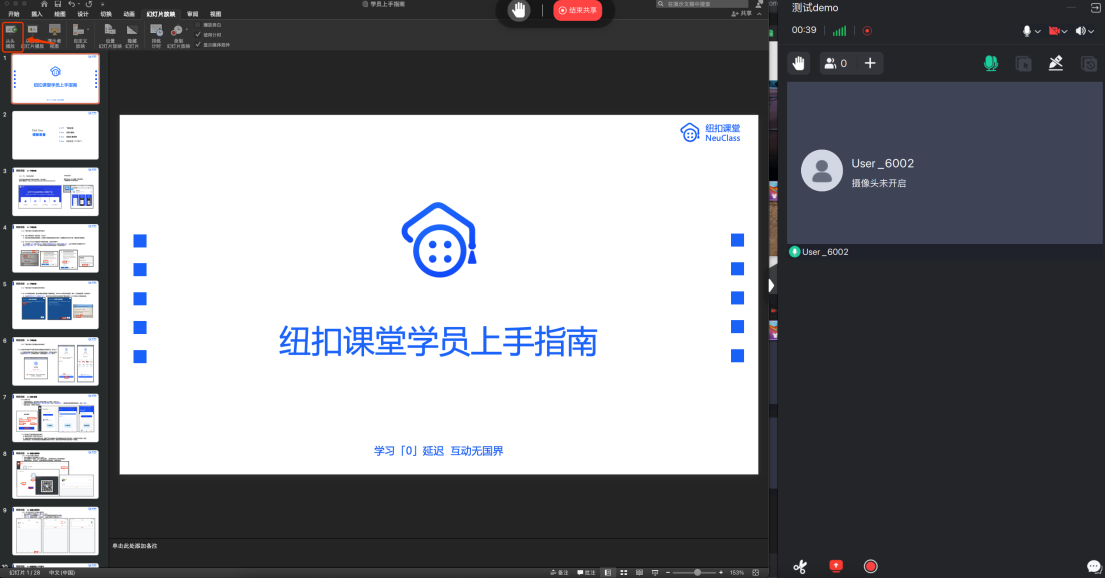Collapse the ribbon with chevron arrow
Screen dimensions: 1106x579
click(759, 13)
